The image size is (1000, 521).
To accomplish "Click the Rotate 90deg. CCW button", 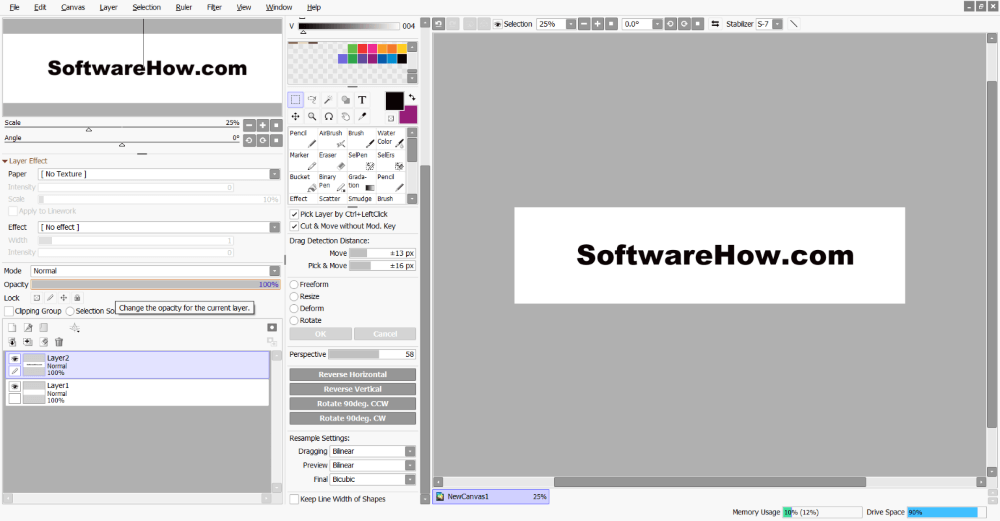I will coord(353,404).
